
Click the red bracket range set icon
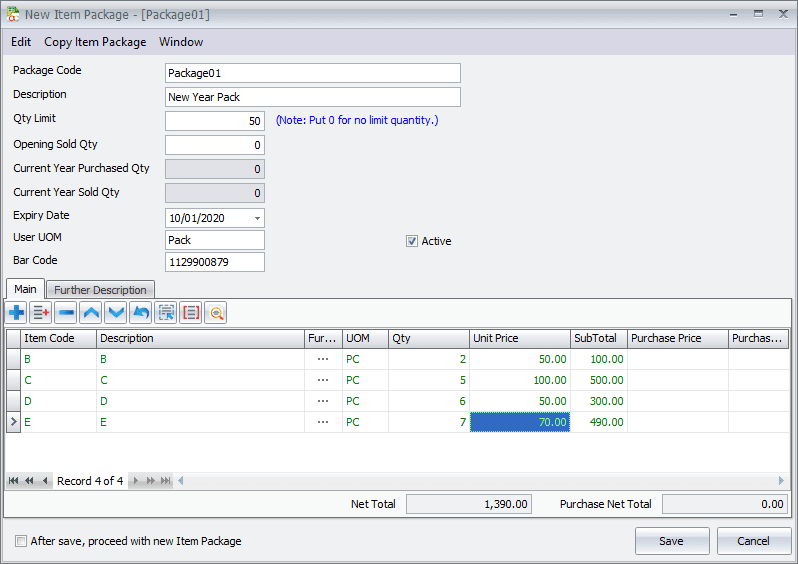[191, 313]
